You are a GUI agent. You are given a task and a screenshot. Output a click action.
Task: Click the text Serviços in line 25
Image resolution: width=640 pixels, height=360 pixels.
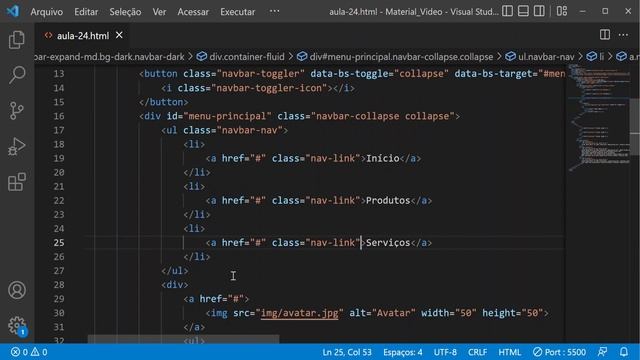tap(388, 243)
